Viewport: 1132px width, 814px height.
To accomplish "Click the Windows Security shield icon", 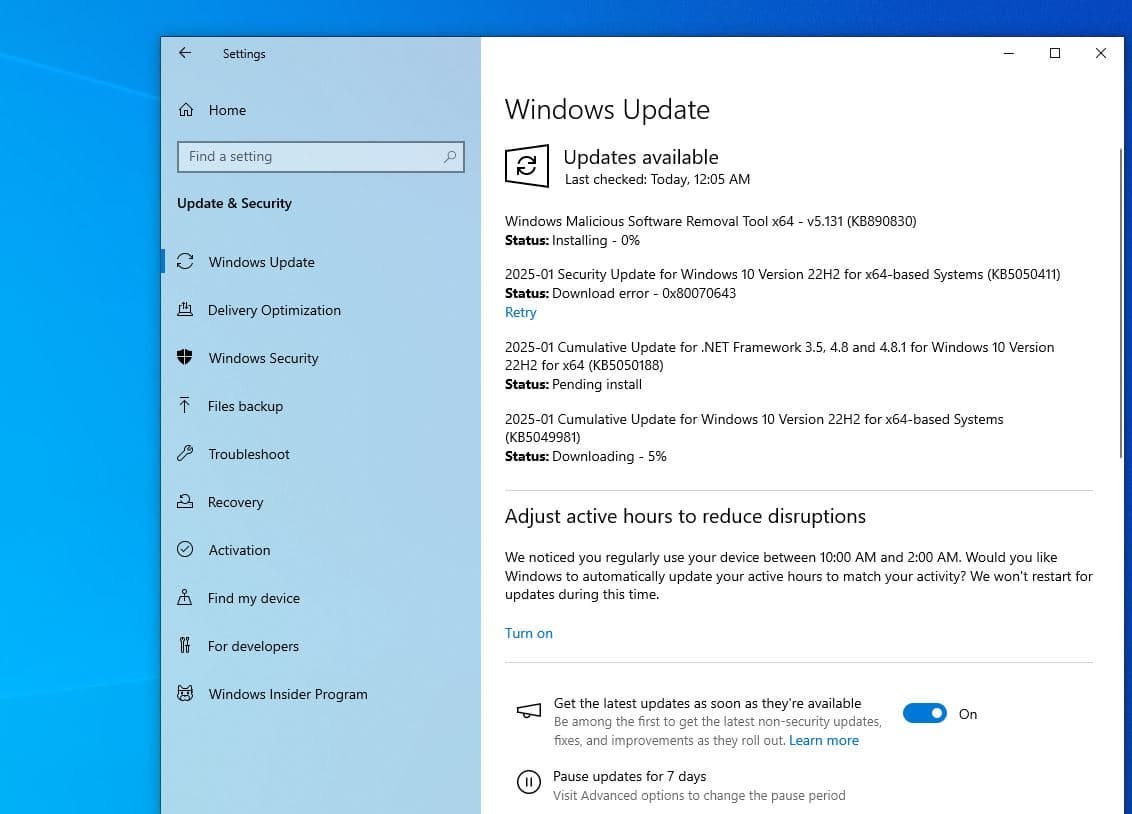I will click(x=185, y=358).
